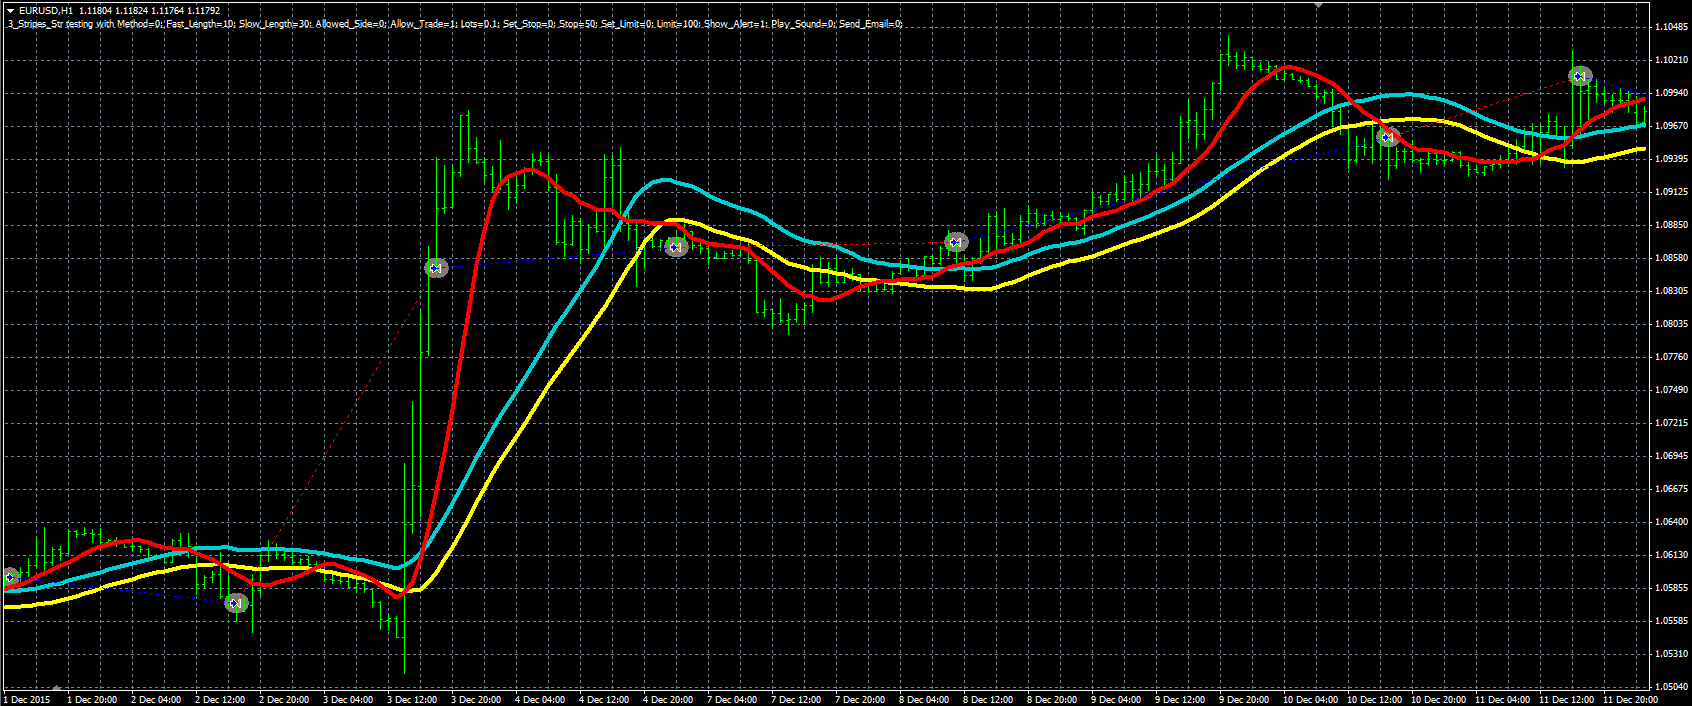Select the trade arrow marker above 10 Dec 12:00

click(1388, 137)
